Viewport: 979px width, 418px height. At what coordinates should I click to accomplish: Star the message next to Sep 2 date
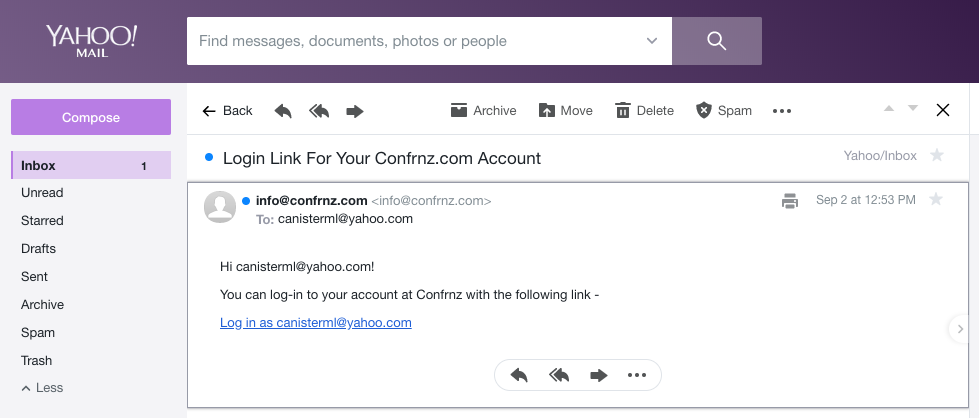(x=935, y=199)
